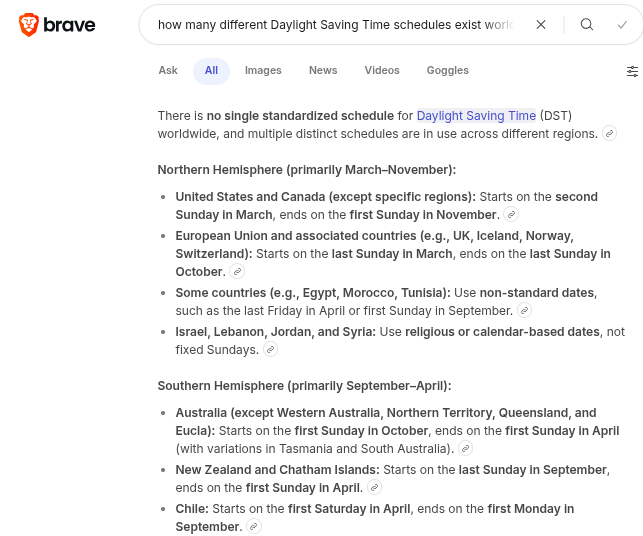Image resolution: width=643 pixels, height=536 pixels.
Task: Click the checkmark icon beside search bar
Action: tap(623, 25)
